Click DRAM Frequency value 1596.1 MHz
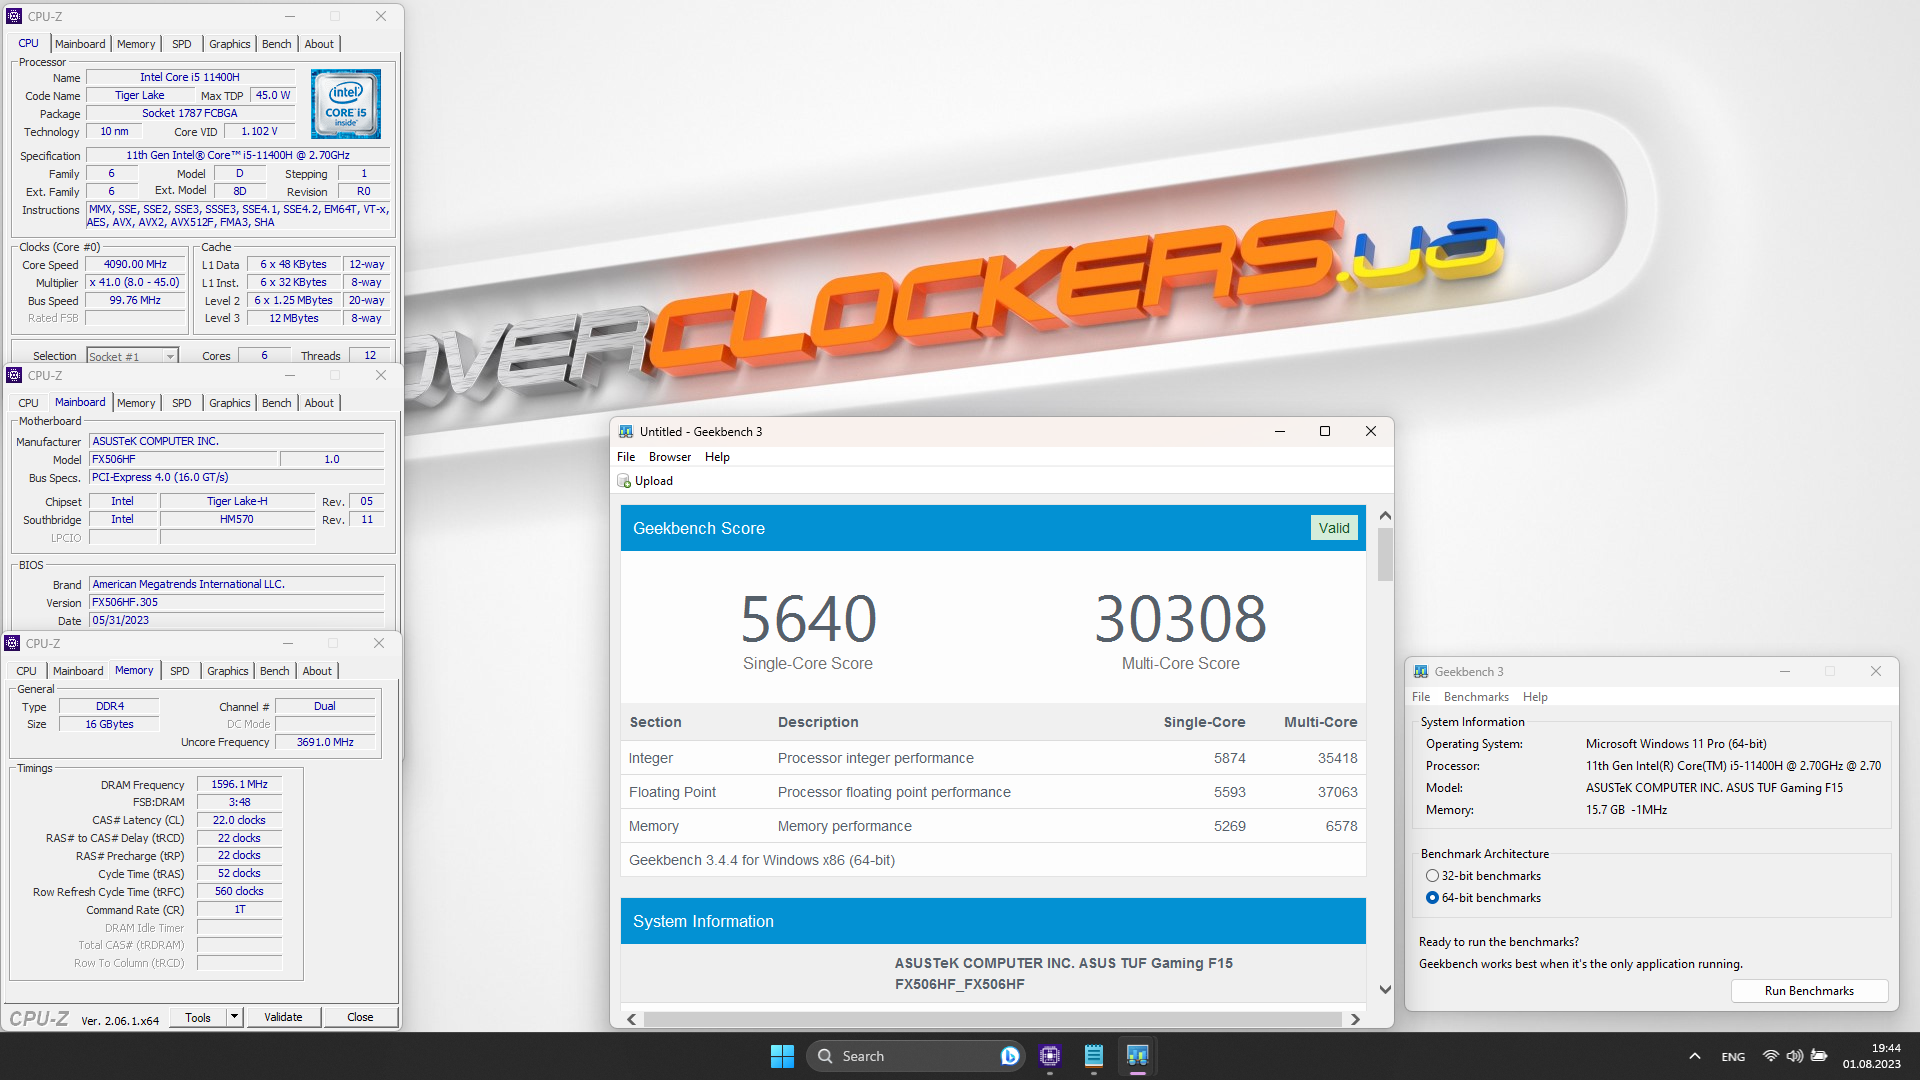Image resolution: width=1920 pixels, height=1080 pixels. point(239,784)
